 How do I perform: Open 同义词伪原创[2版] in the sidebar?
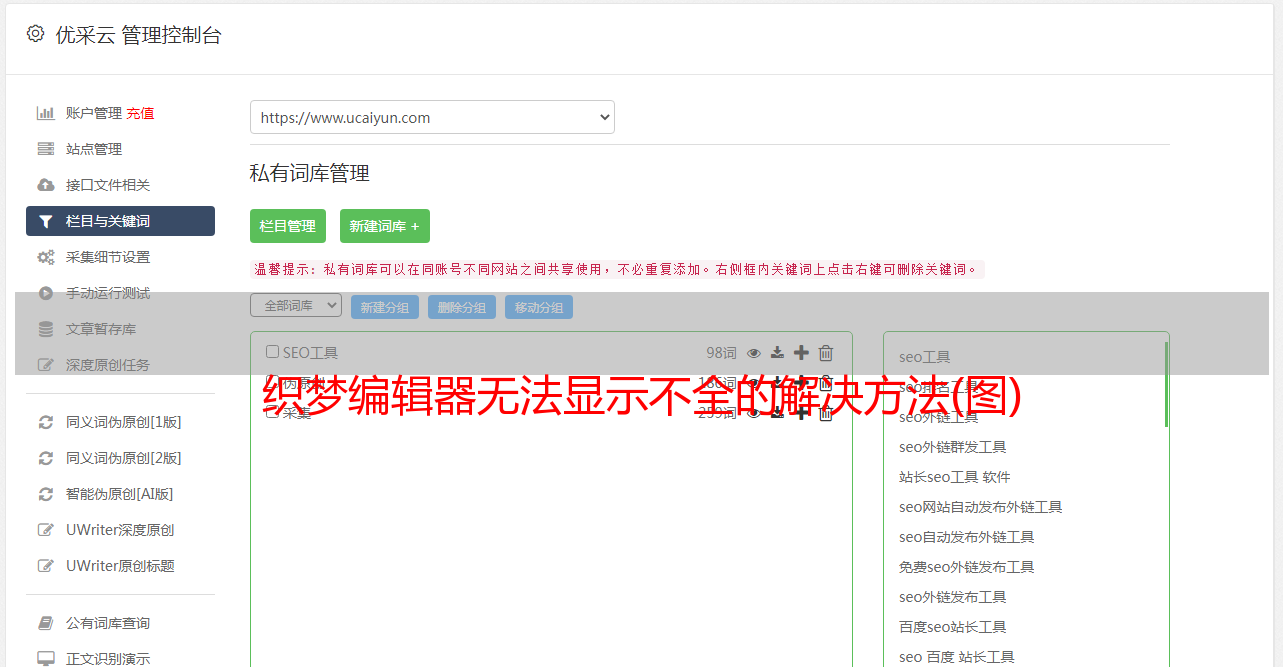[x=124, y=458]
